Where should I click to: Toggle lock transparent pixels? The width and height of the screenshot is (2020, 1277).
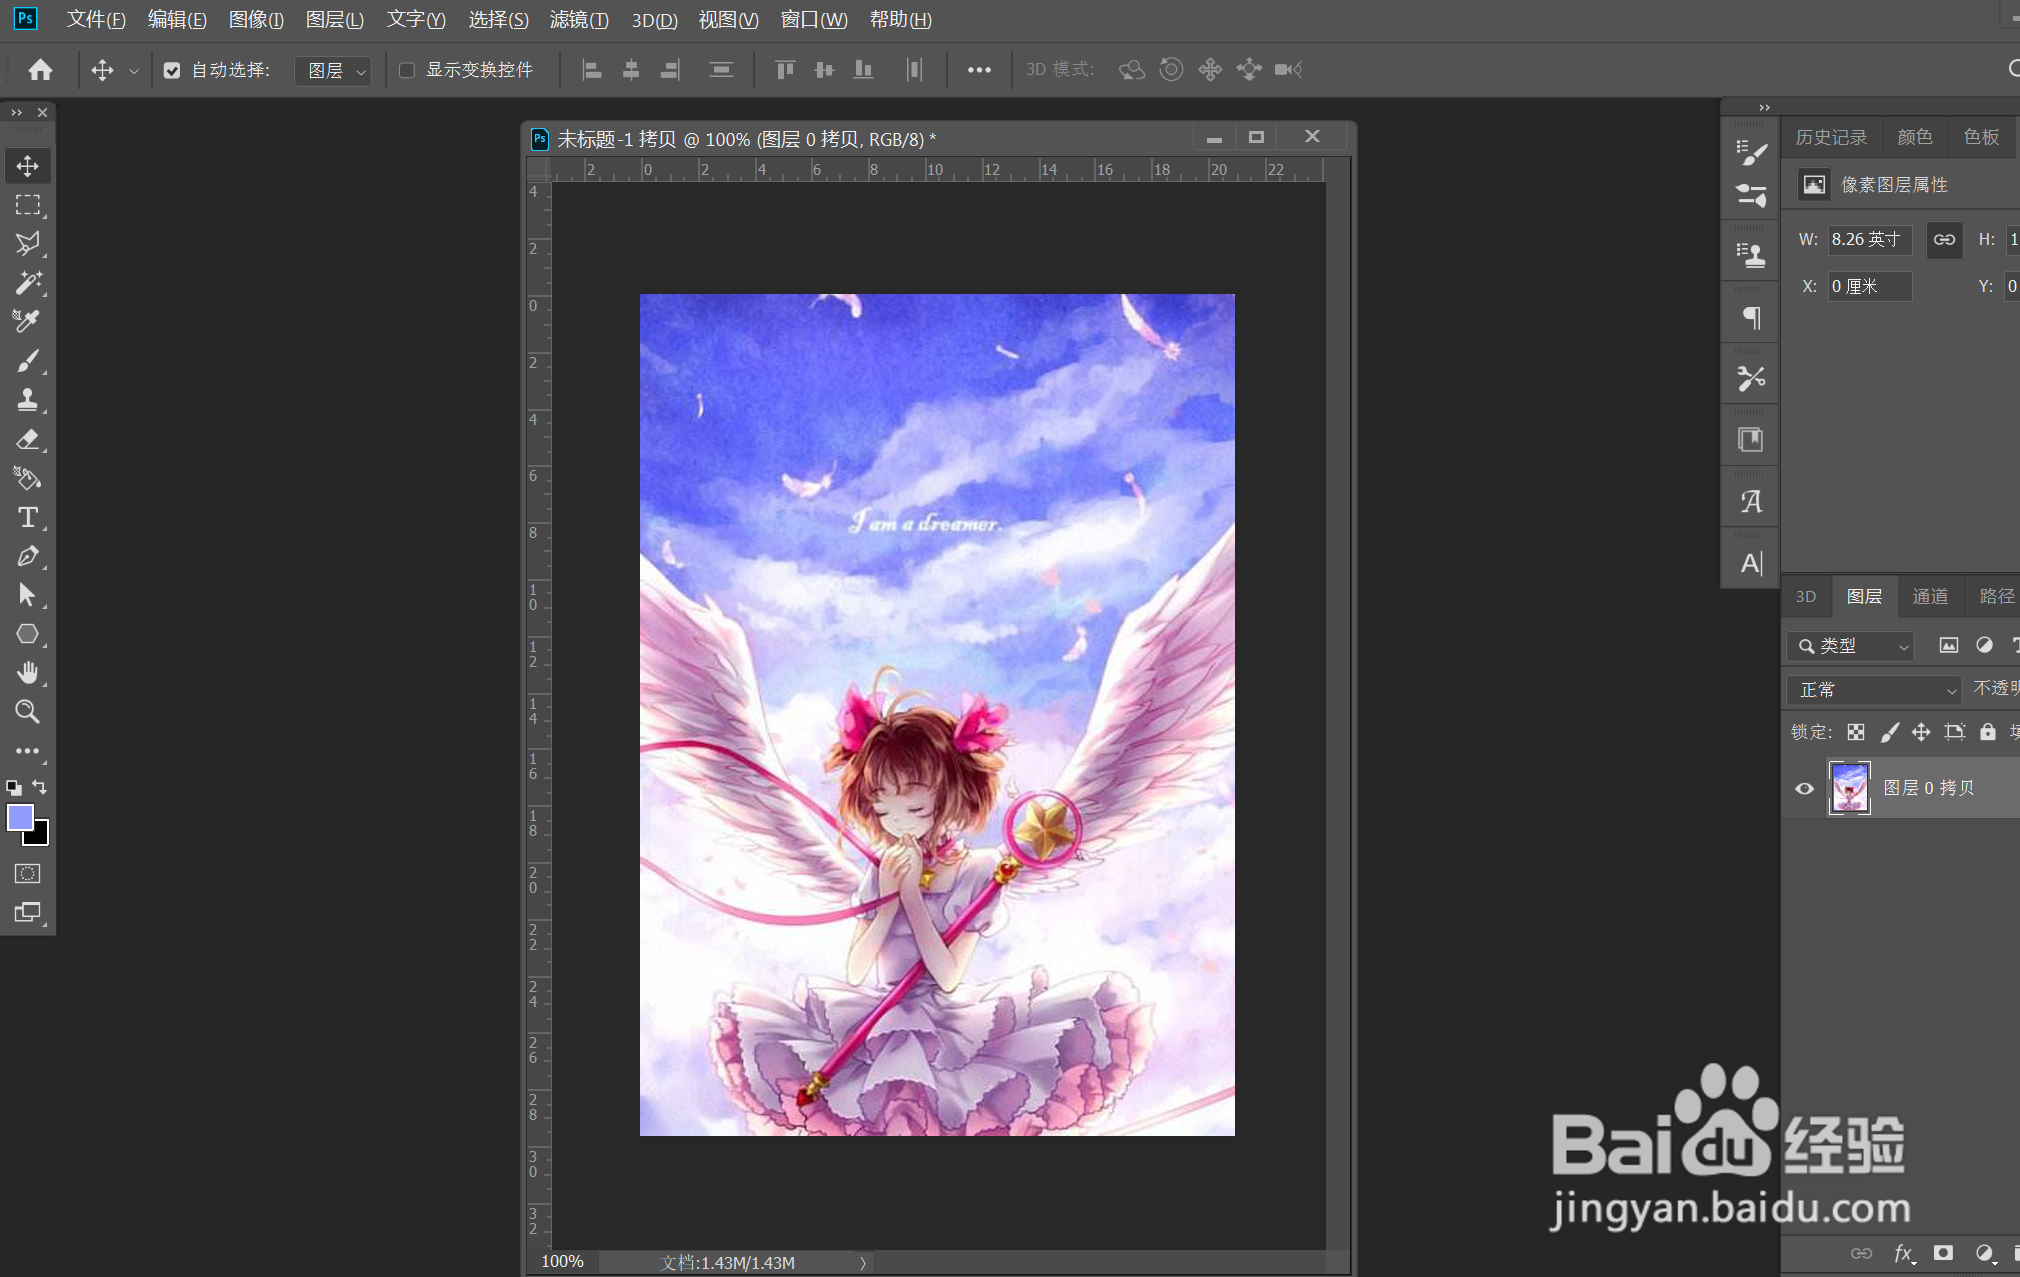1856,732
